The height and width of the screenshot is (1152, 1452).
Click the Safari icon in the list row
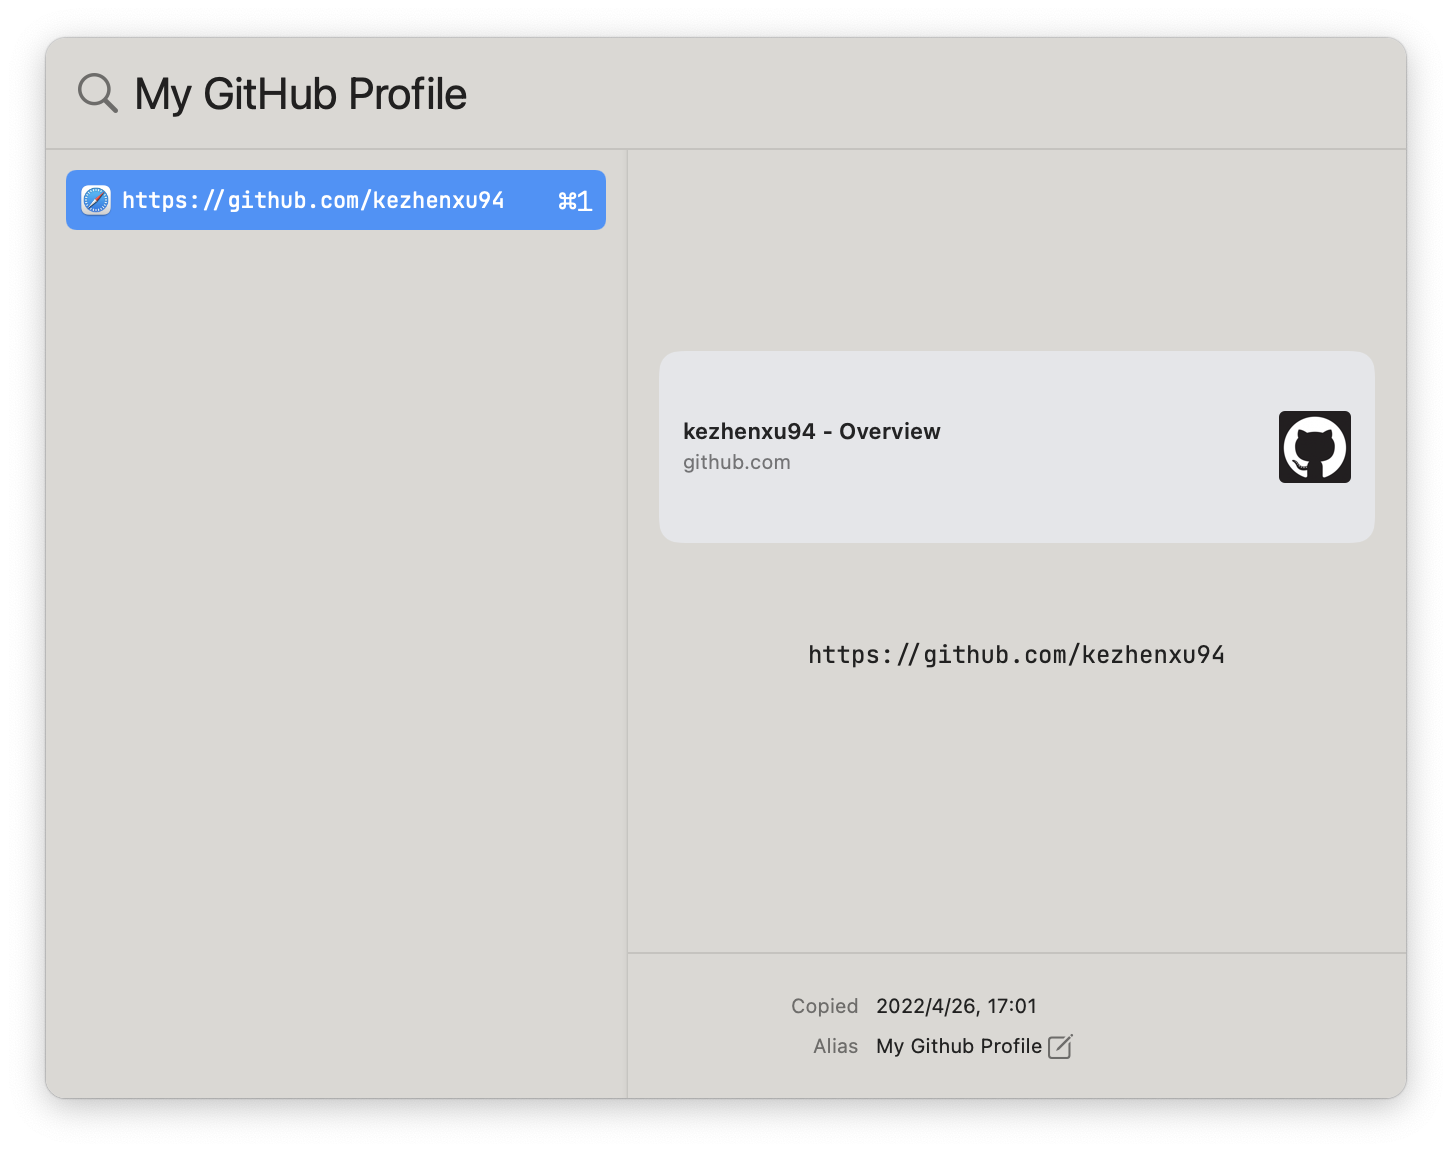pyautogui.click(x=96, y=200)
